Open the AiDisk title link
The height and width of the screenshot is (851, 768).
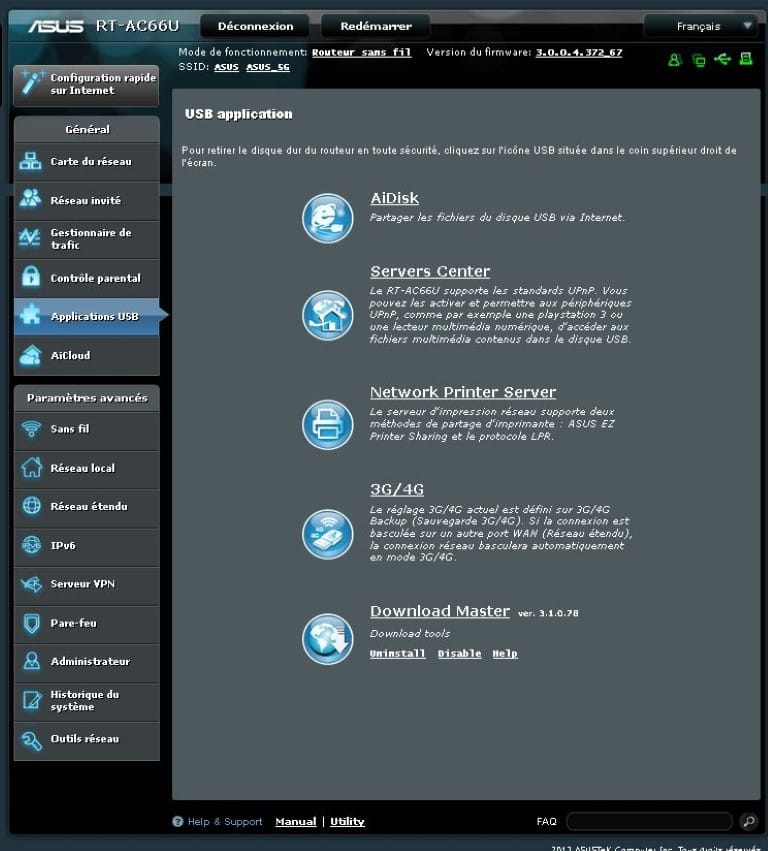pyautogui.click(x=395, y=198)
